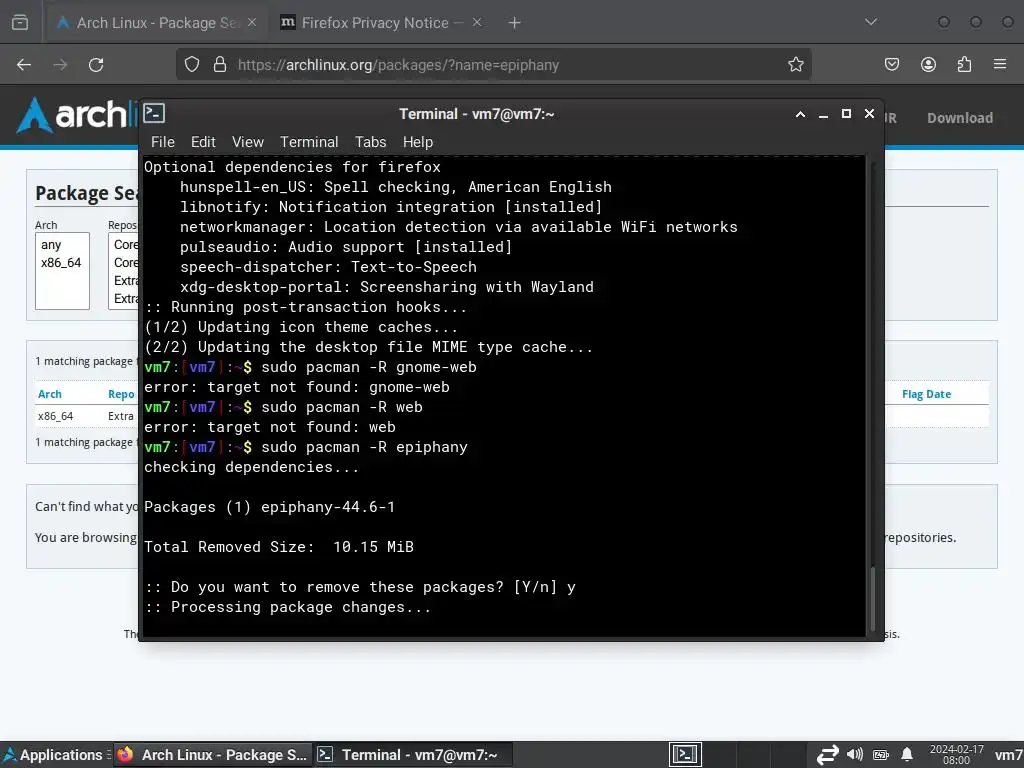Bookmark this page with the star icon
The height and width of the screenshot is (768, 1024).
click(x=795, y=65)
